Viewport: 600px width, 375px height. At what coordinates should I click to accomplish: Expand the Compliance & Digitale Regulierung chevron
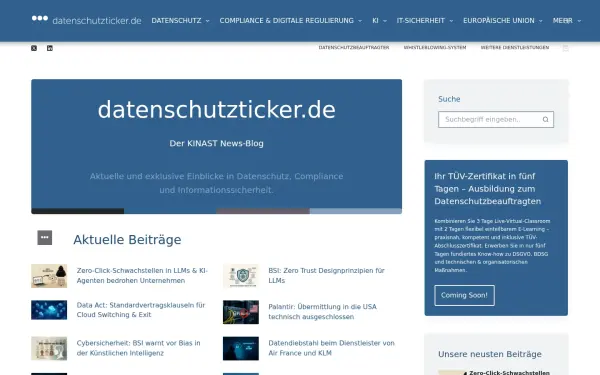360,21
